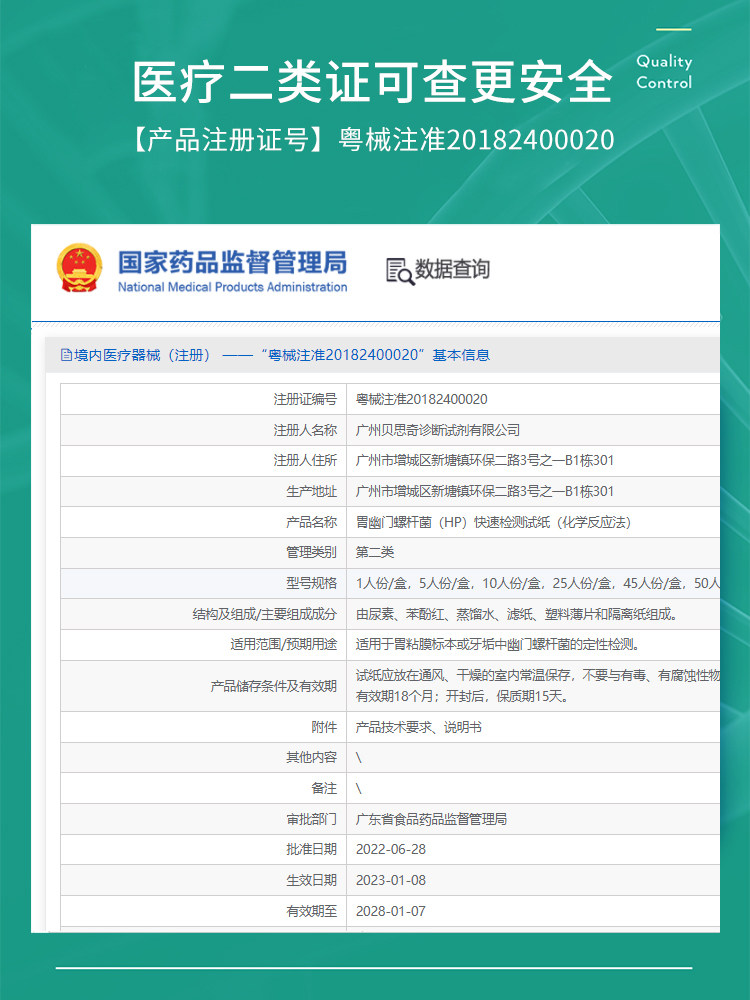750x1000 pixels.
Task: Open the 国家药品监督管理局 title link
Action: point(232,262)
